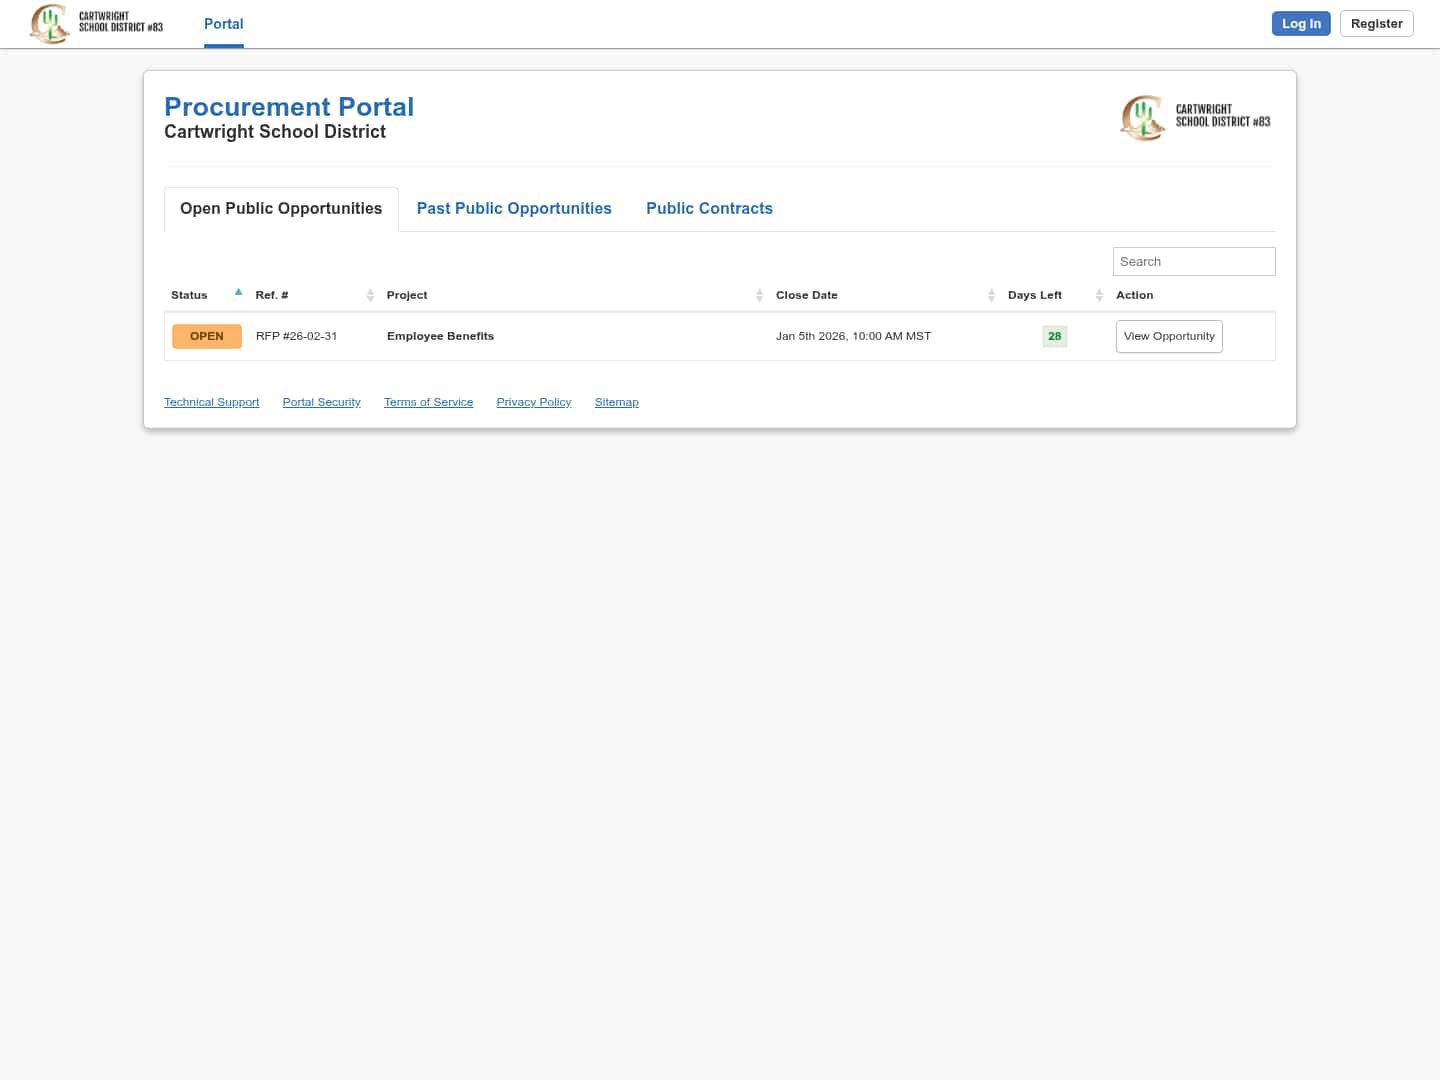Click View Opportunity for Employee Benefits

(x=1169, y=336)
